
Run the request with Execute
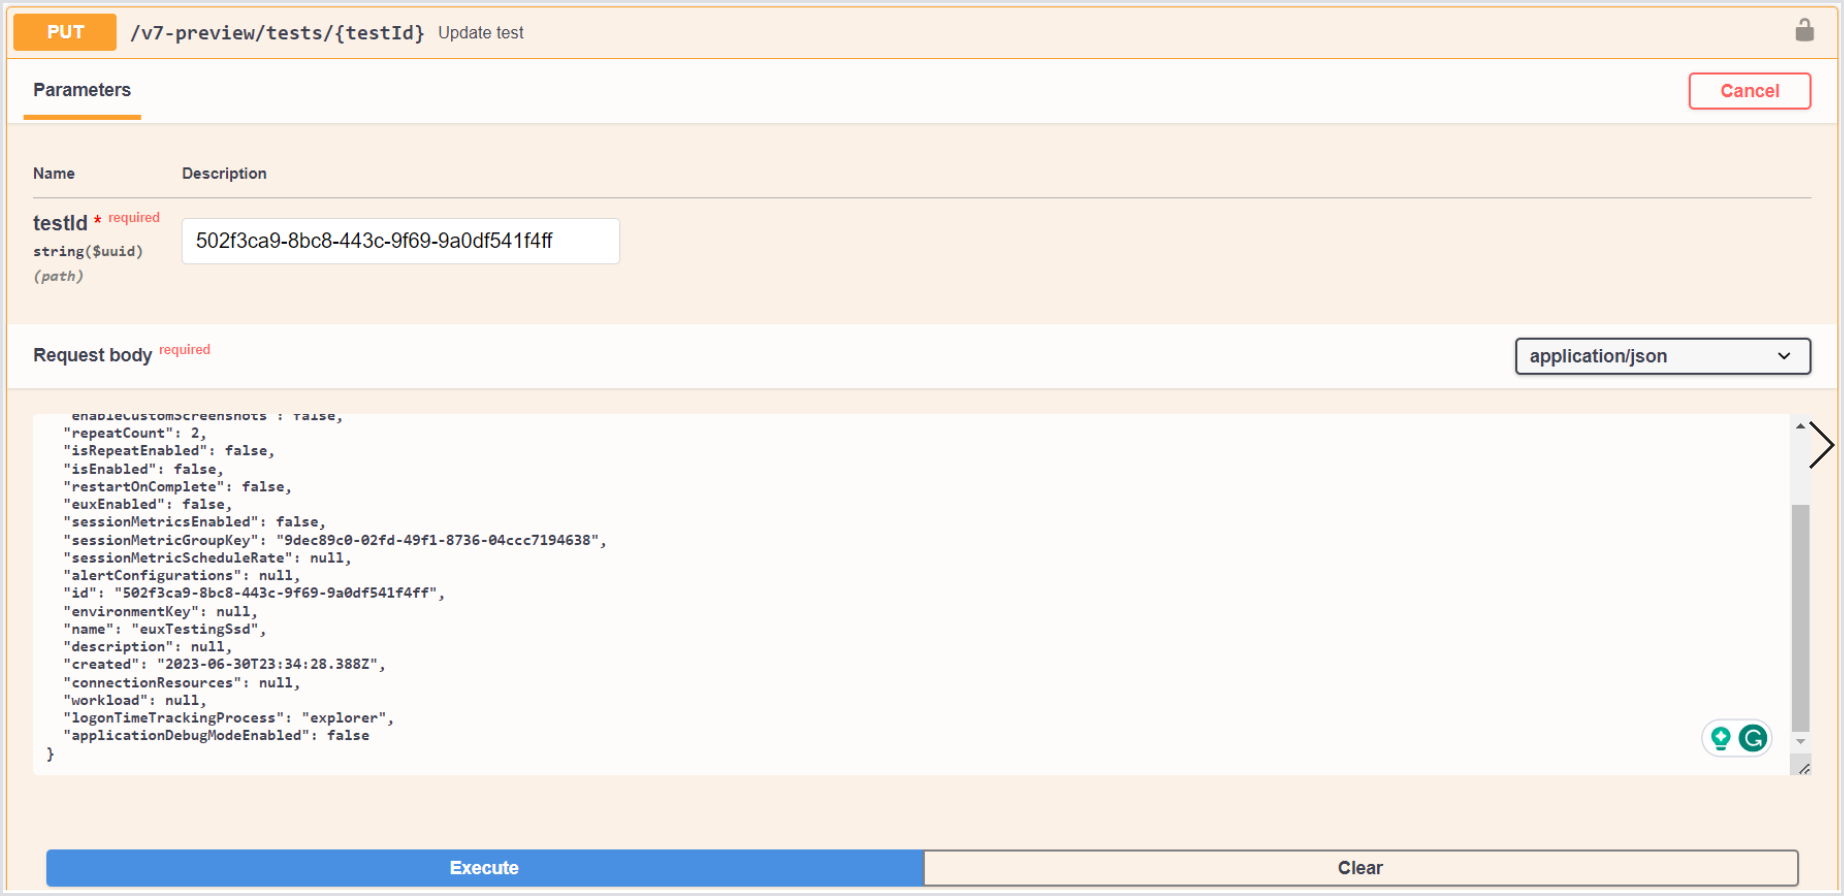coord(484,867)
